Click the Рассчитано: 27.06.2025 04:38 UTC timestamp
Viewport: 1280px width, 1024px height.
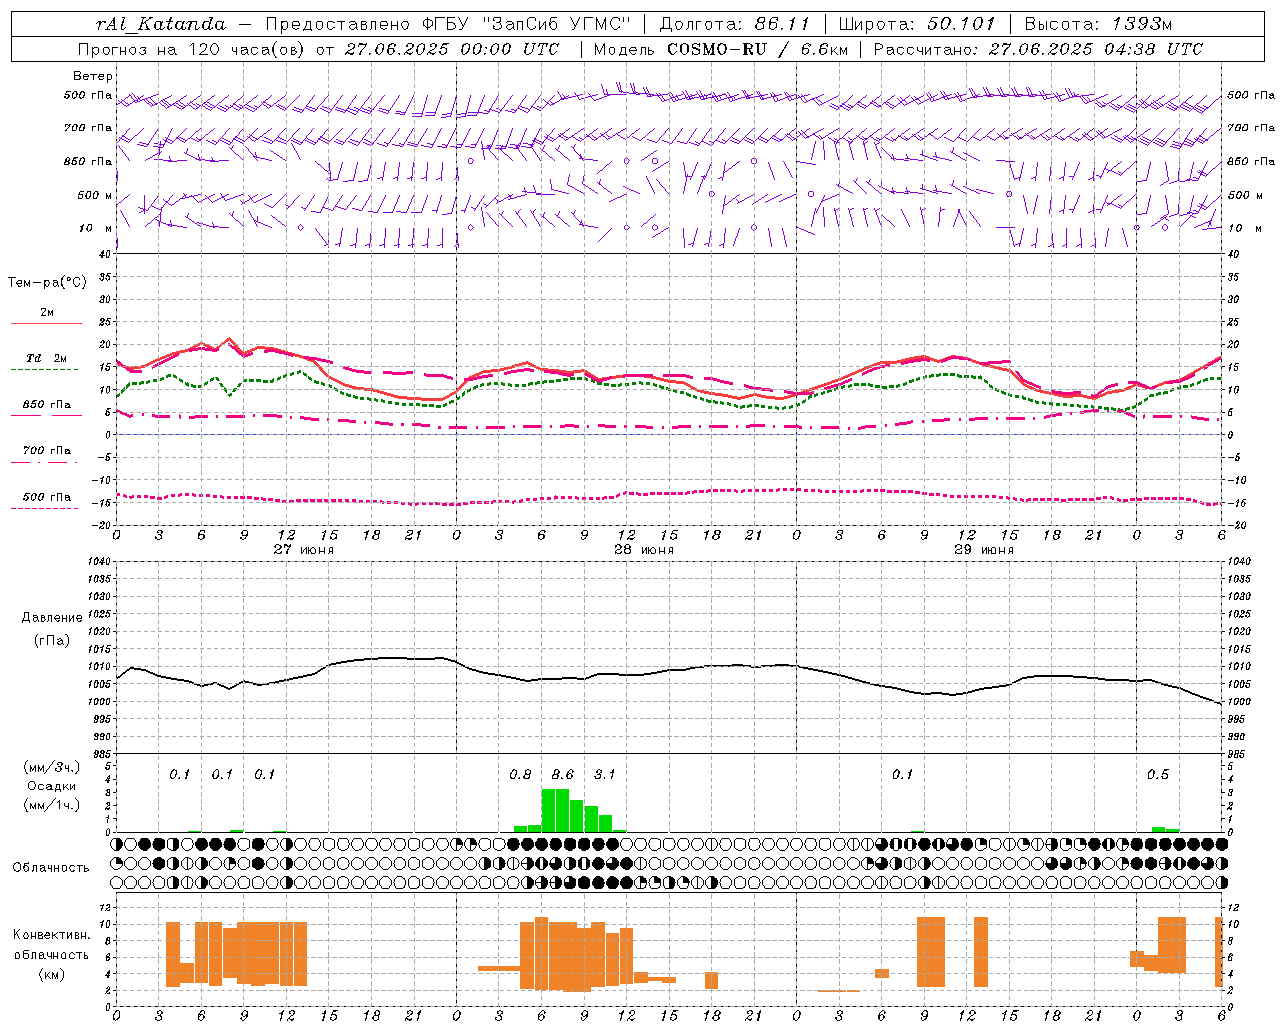pos(1038,49)
